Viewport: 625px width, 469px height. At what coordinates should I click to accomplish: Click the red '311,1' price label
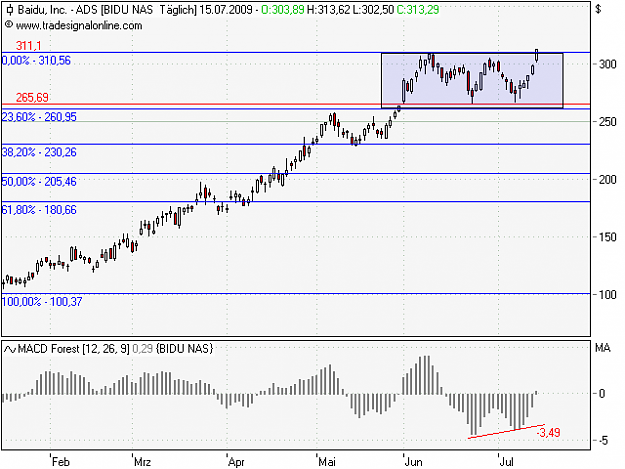point(28,45)
